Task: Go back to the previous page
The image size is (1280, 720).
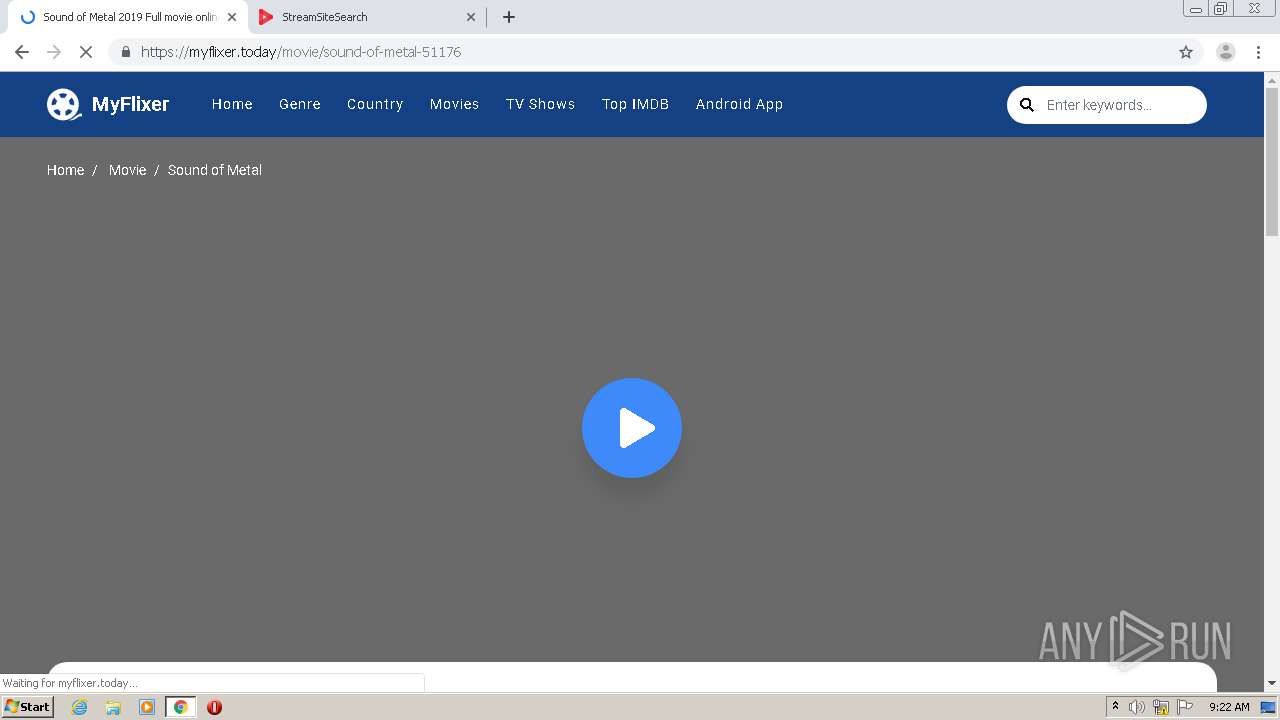Action: pyautogui.click(x=22, y=52)
